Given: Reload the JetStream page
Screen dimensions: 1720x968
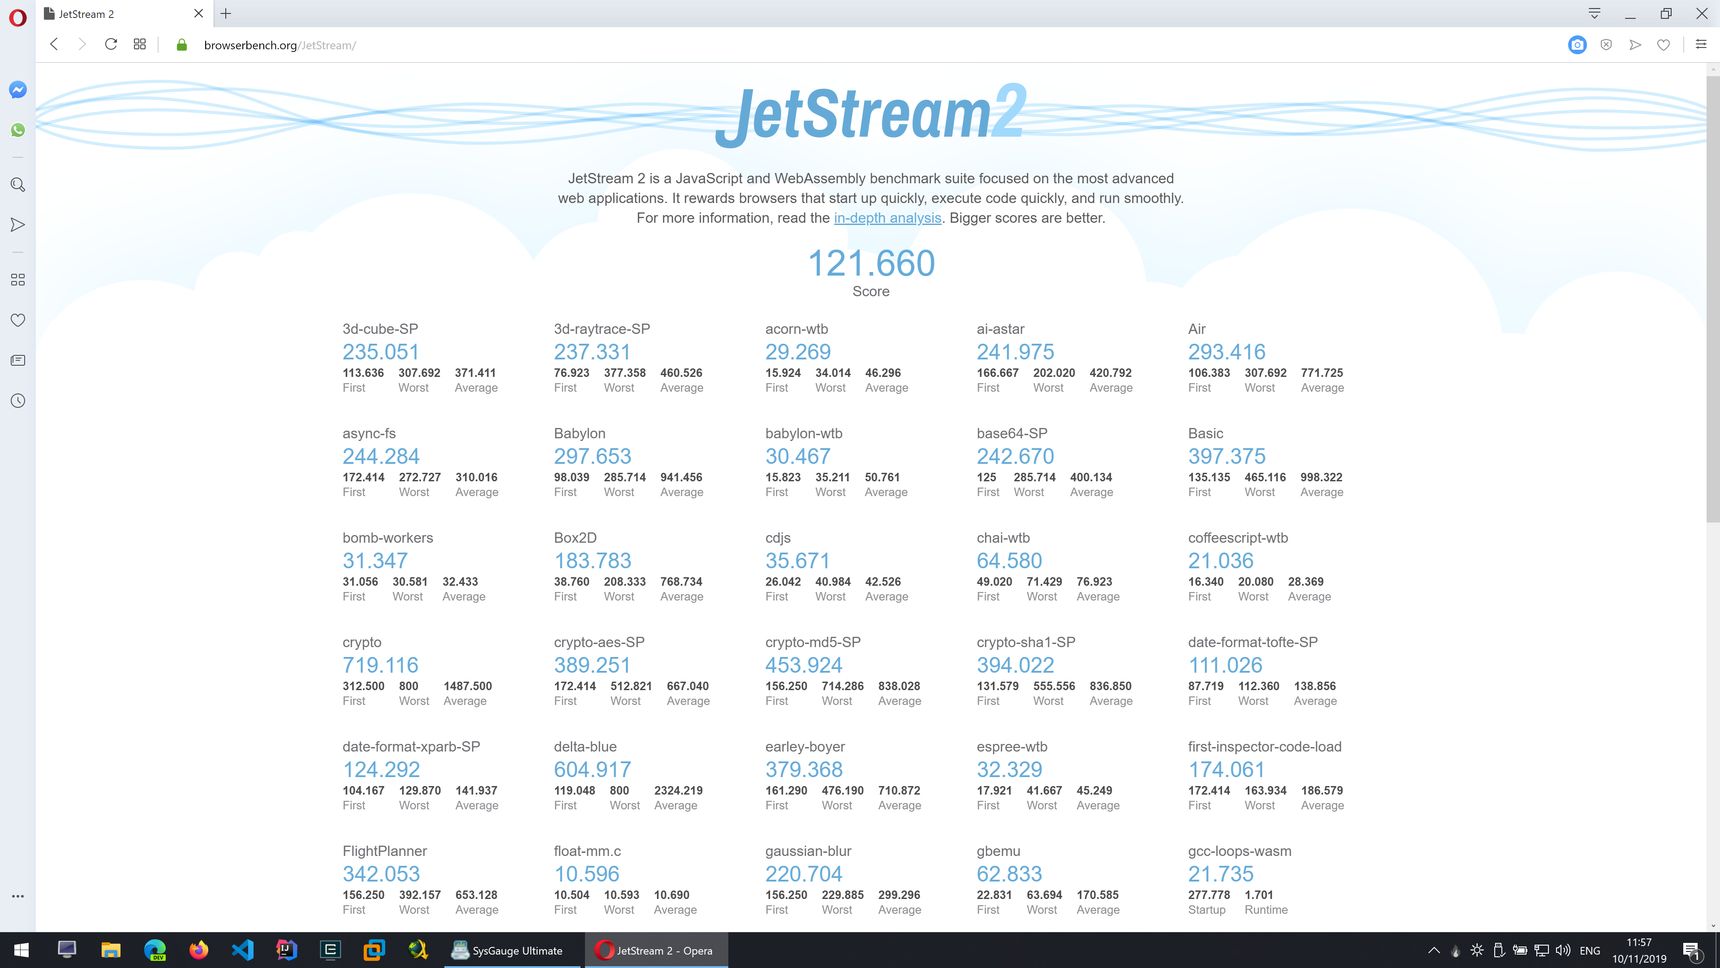Looking at the screenshot, I should [111, 44].
